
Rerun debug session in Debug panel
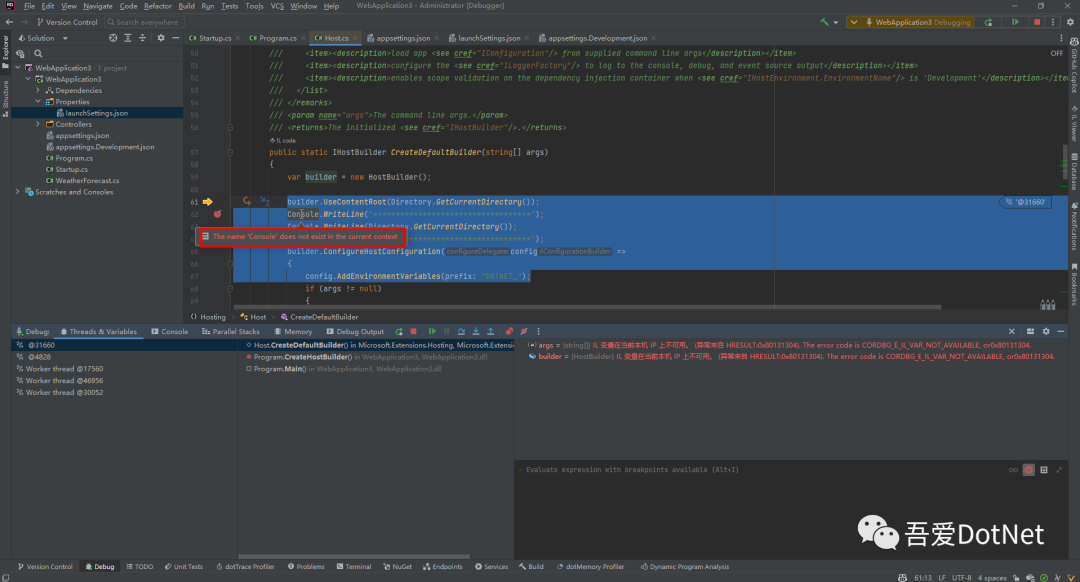(x=399, y=331)
